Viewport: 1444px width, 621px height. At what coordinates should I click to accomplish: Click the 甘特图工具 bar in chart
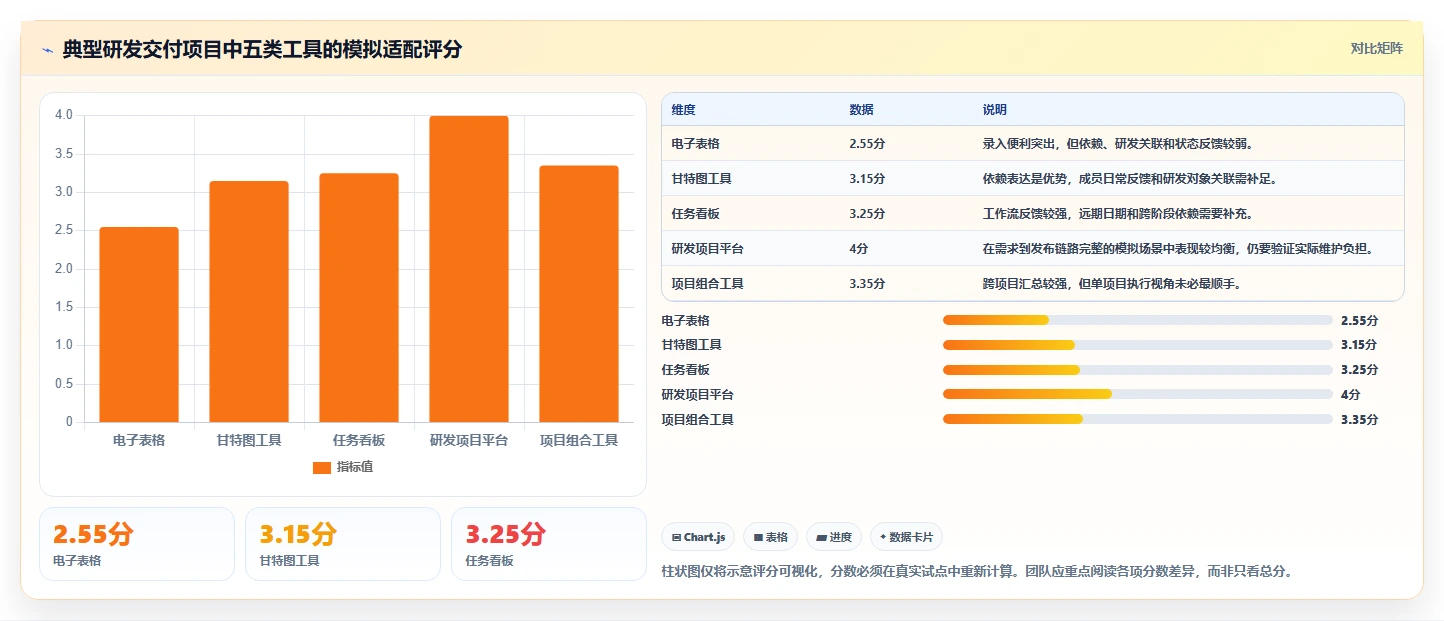tap(249, 301)
